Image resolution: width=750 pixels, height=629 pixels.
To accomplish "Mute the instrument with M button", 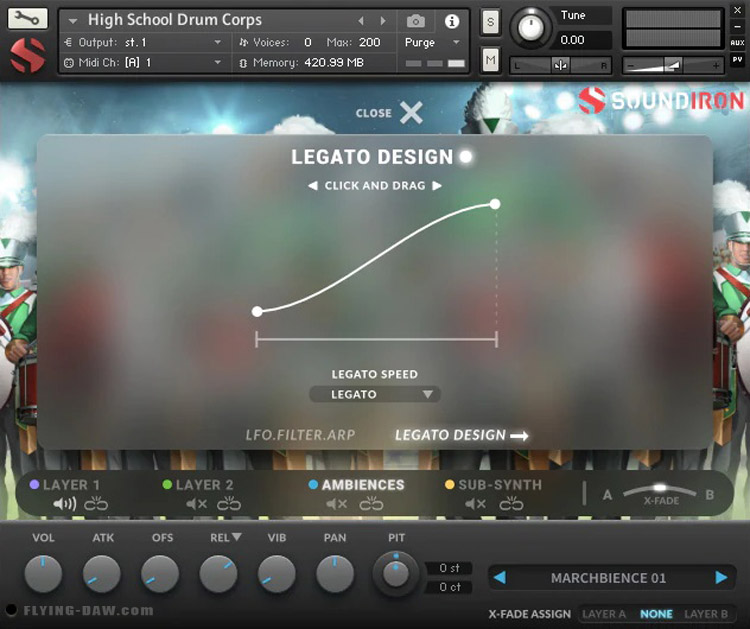I will click(490, 60).
